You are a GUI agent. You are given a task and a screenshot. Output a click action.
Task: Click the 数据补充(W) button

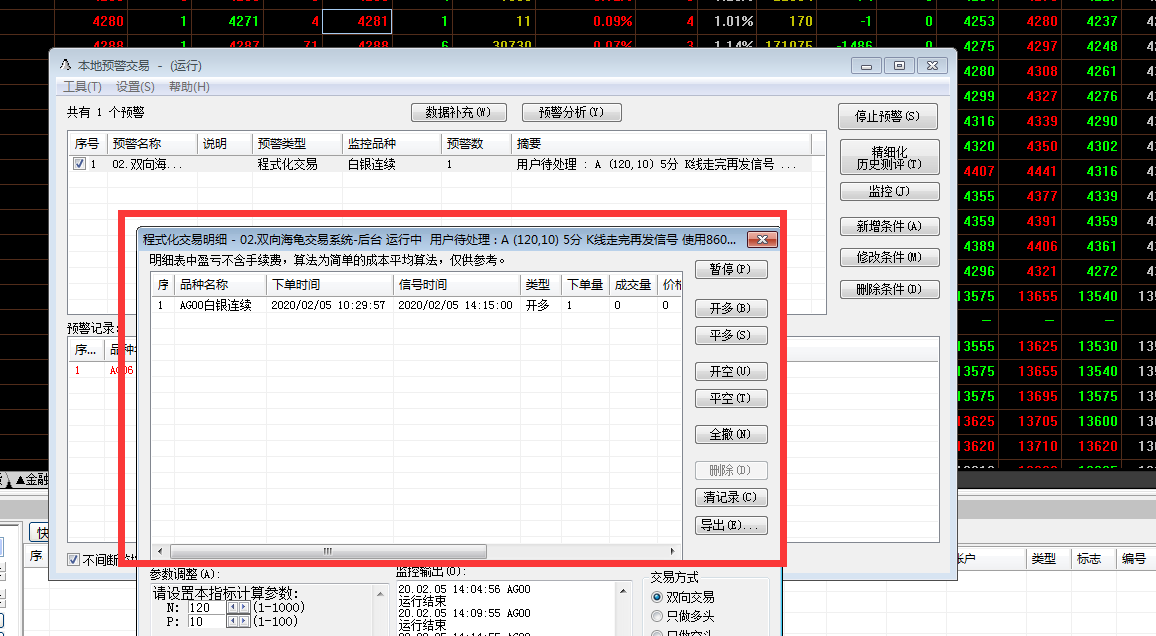pos(459,113)
